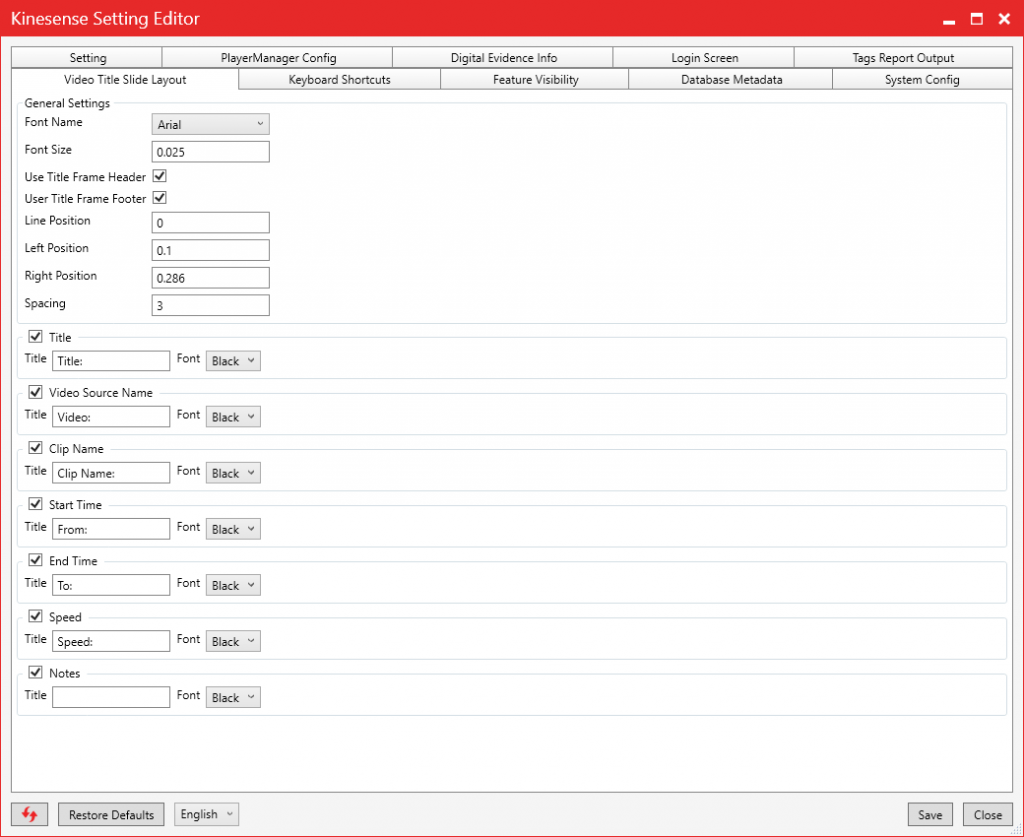Click the empty Notes title field
This screenshot has height=837, width=1024.
[x=111, y=697]
